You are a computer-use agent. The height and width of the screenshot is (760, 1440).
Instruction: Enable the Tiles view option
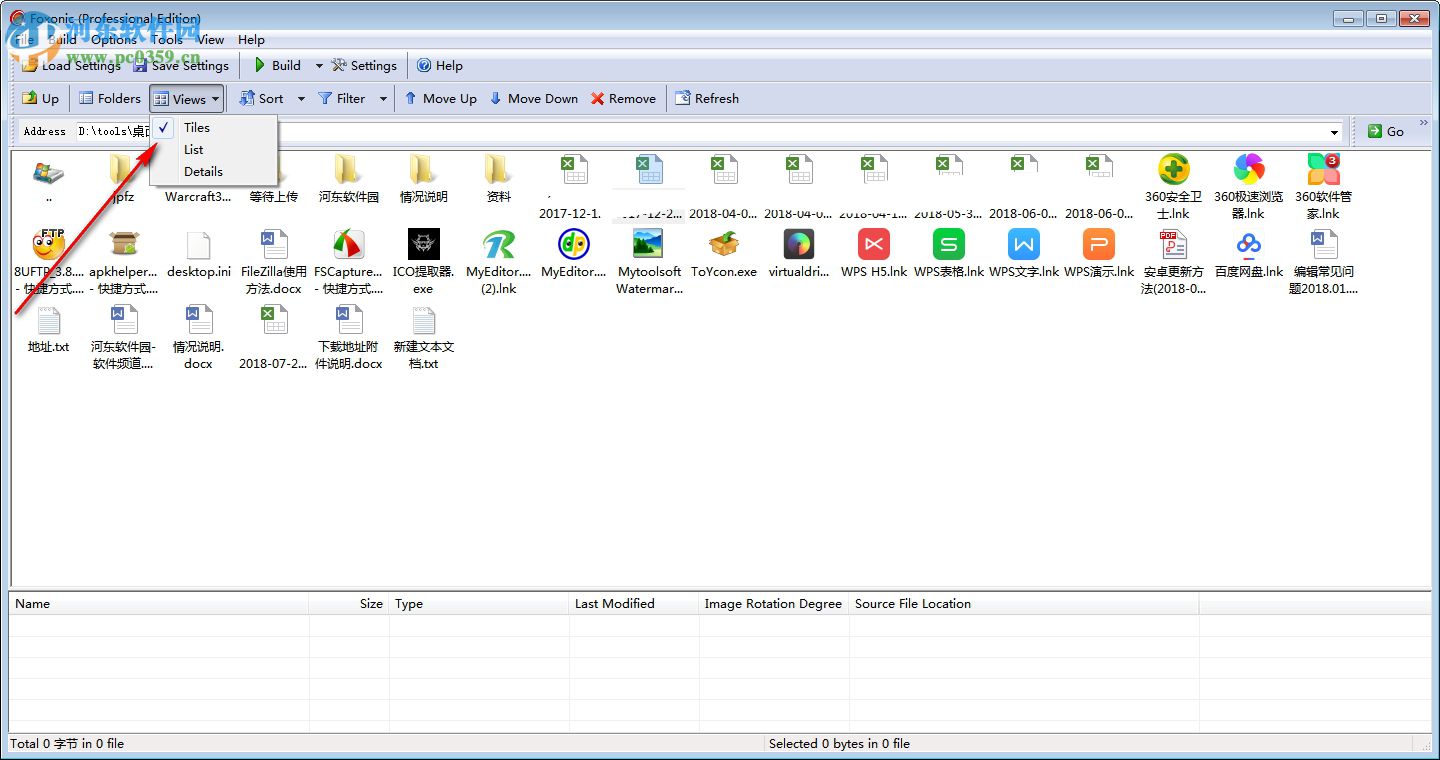coord(196,127)
